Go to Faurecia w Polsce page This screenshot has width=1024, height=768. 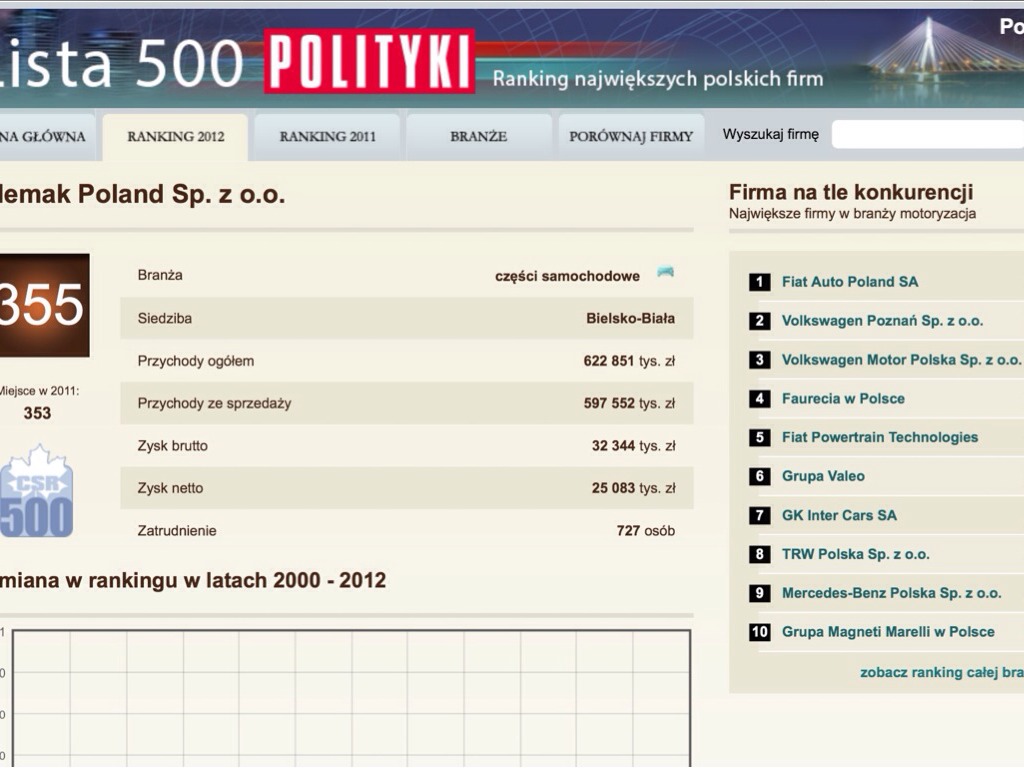pyautogui.click(x=842, y=399)
